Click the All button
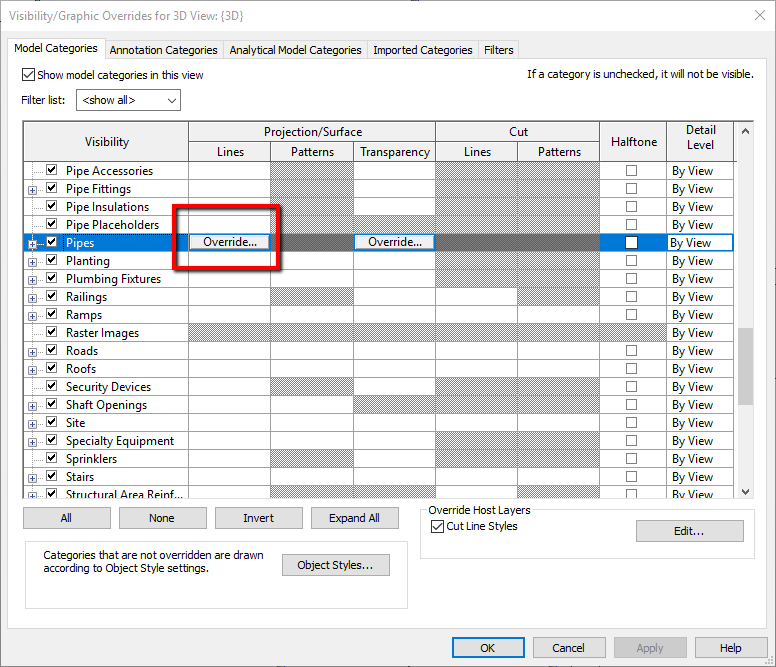Viewport: 776px width, 667px height. 67,518
